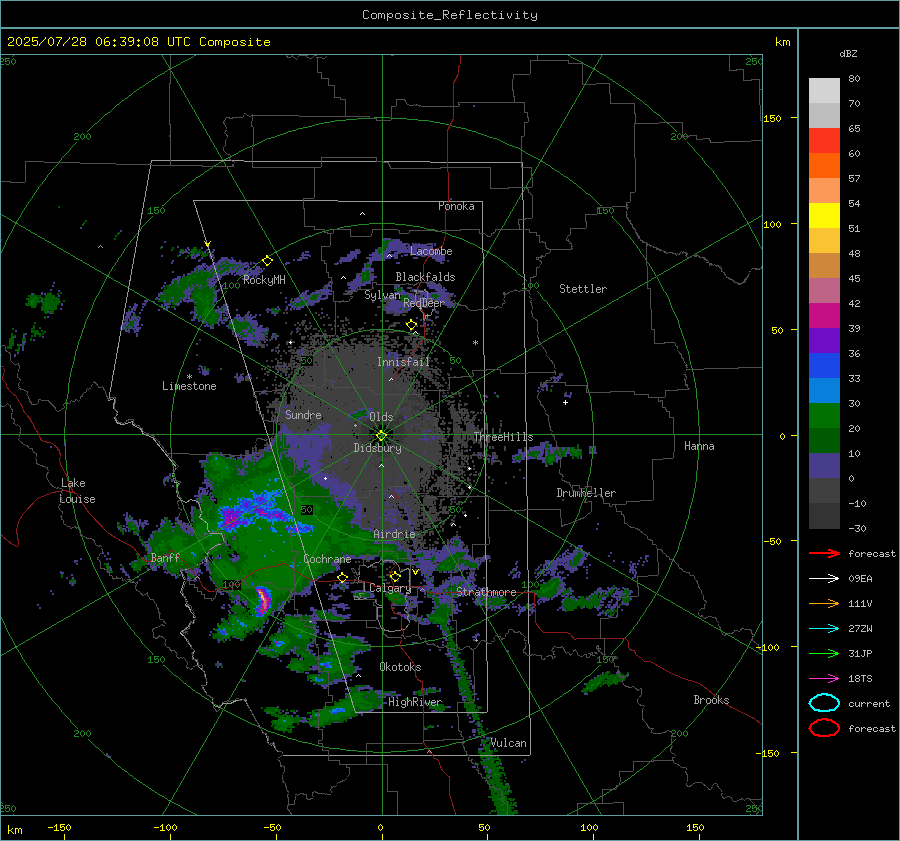900x841 pixels.
Task: Click the dBZ legend heading
Action: (x=848, y=53)
